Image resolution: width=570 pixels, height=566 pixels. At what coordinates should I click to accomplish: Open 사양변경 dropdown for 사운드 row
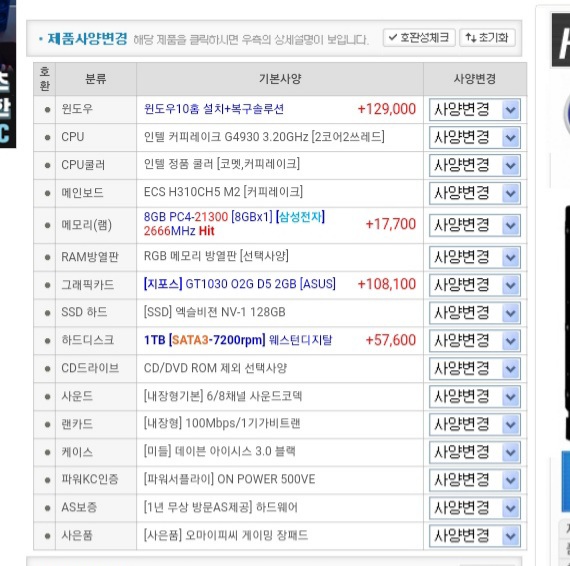tap(475, 397)
